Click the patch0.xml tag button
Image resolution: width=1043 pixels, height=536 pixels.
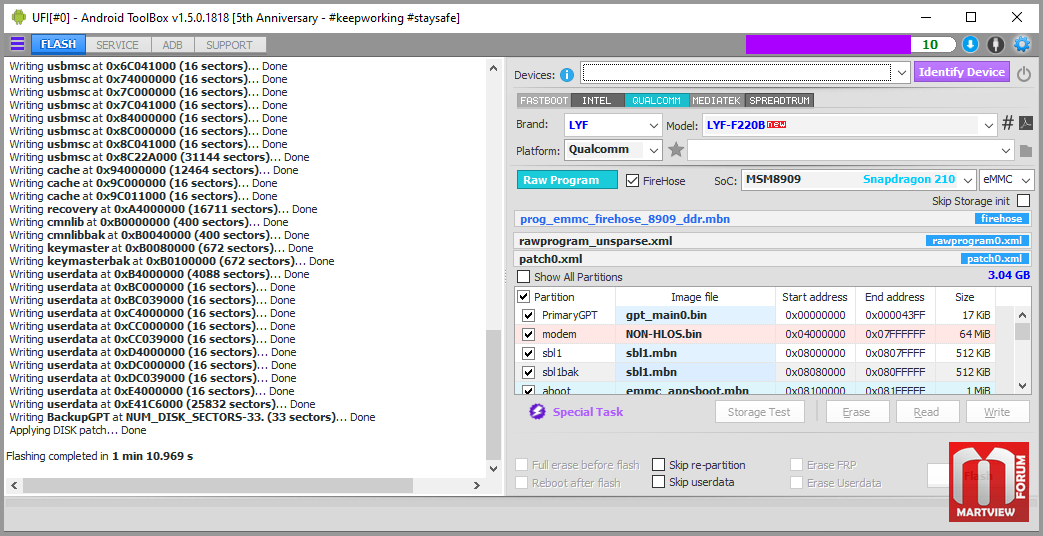[x=994, y=259]
